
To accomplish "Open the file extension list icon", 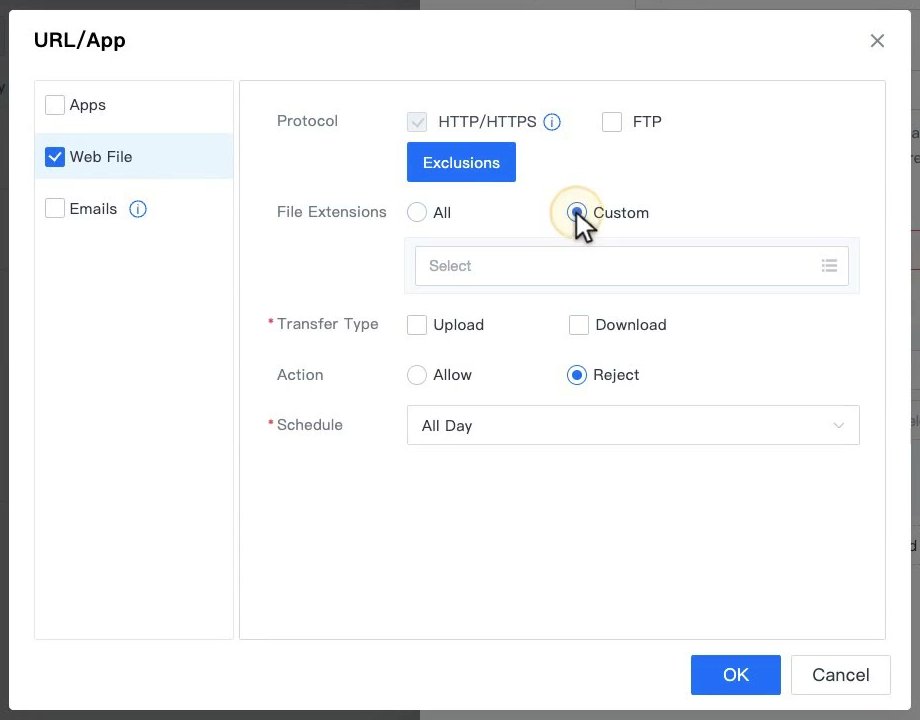I will coord(829,266).
